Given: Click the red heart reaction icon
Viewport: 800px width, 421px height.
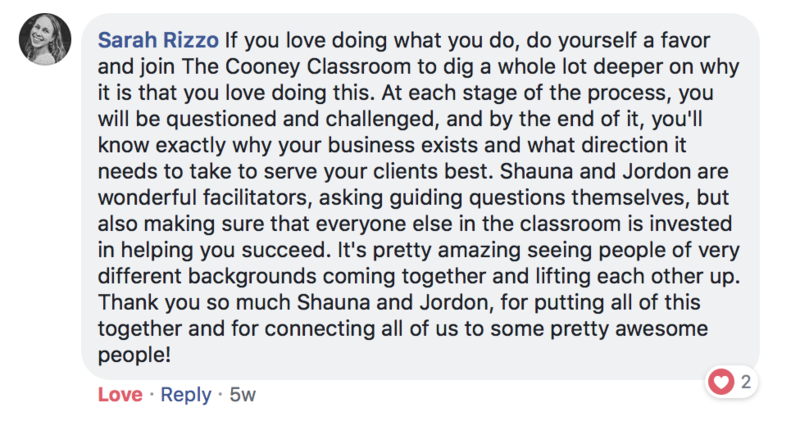Looking at the screenshot, I should (x=720, y=381).
